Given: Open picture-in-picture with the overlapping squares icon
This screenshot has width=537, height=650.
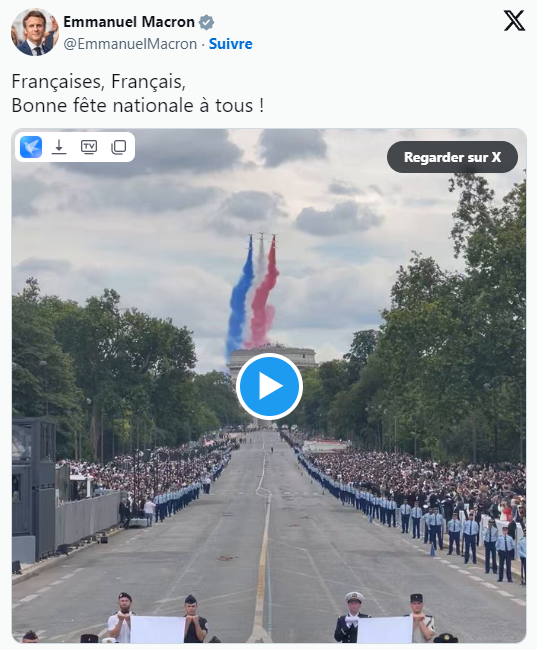Looking at the screenshot, I should coord(119,147).
